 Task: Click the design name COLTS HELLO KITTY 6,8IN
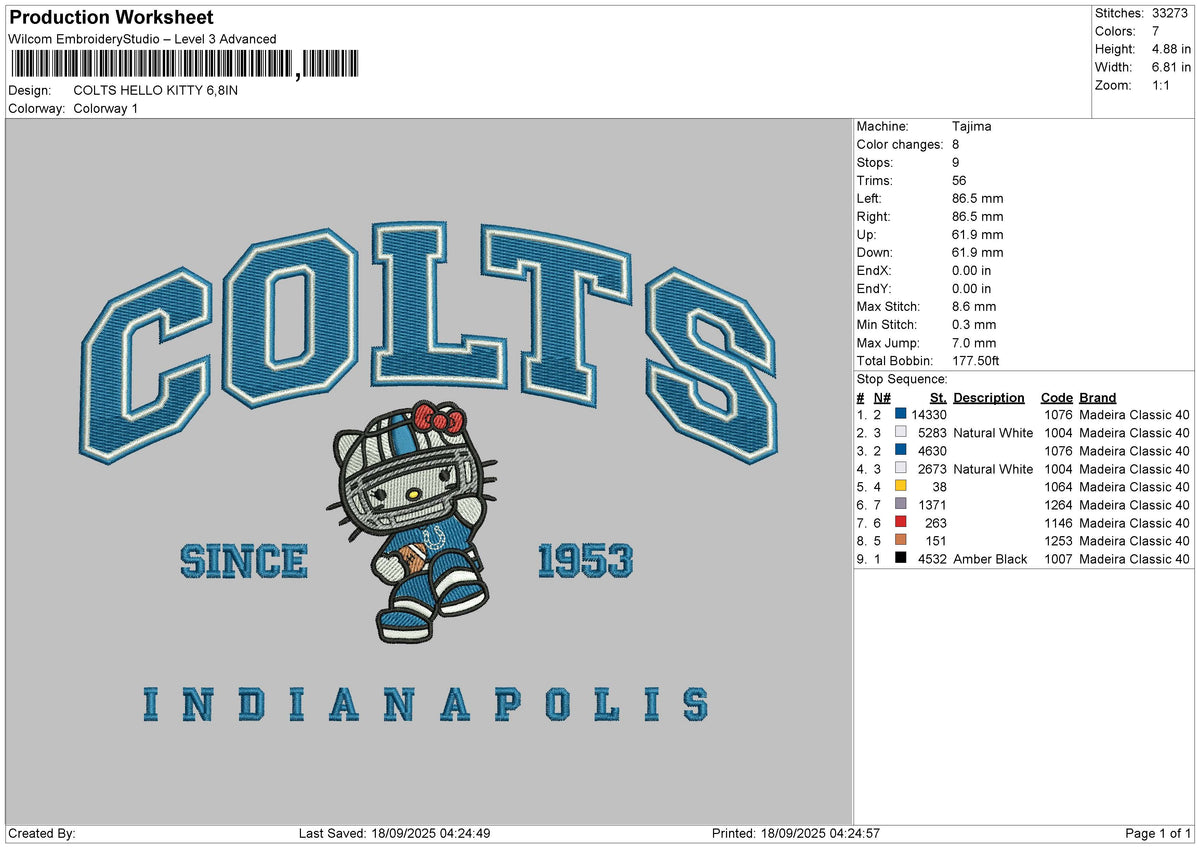click(x=156, y=90)
